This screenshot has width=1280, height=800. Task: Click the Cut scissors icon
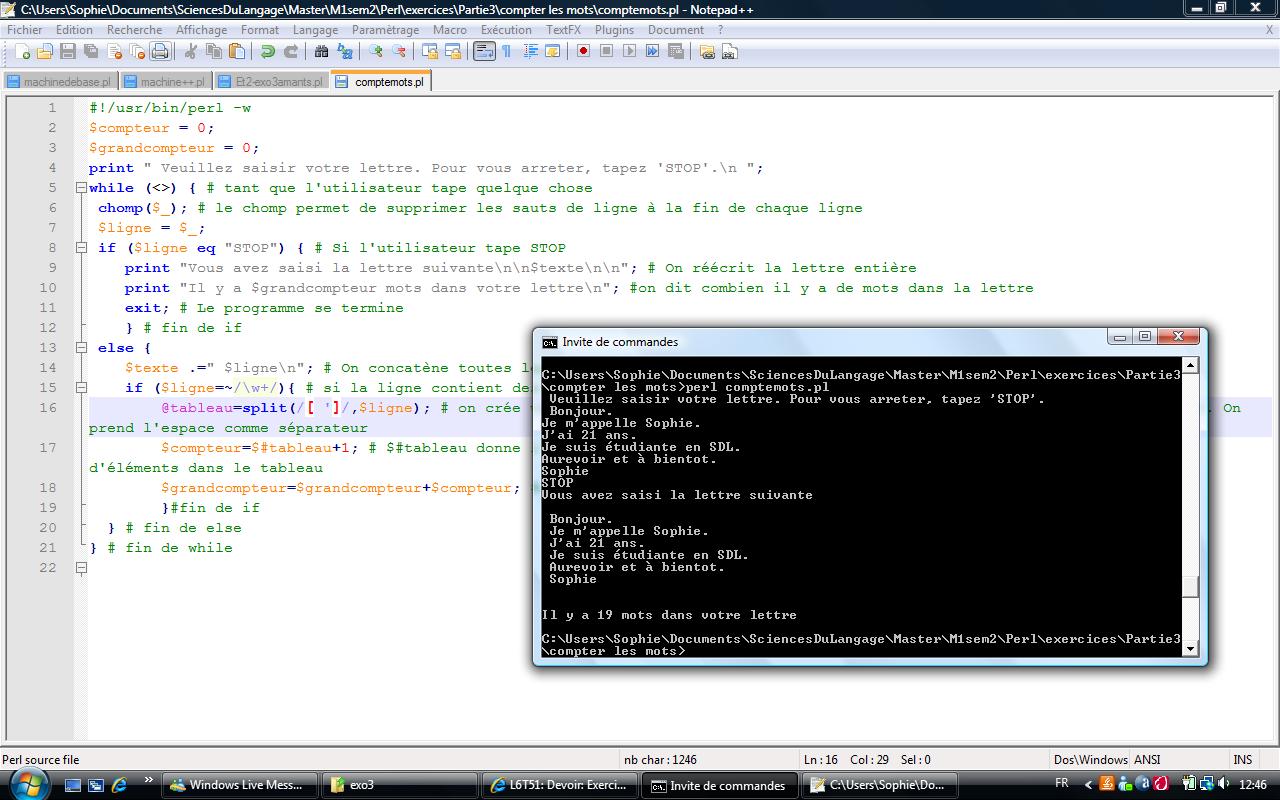pos(191,52)
